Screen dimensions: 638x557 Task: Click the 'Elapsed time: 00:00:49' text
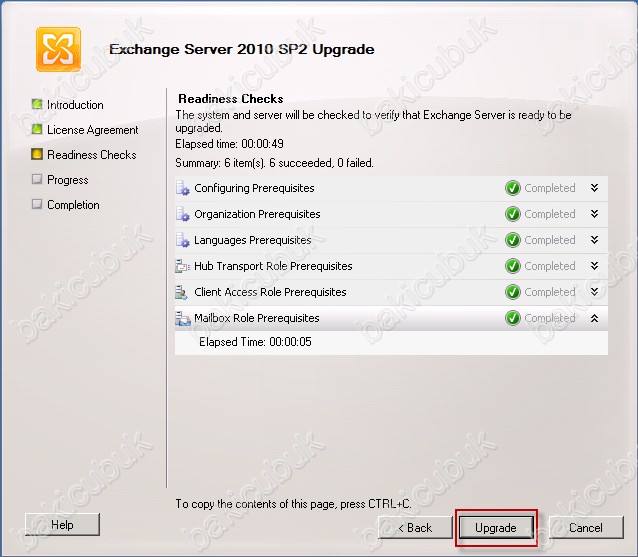(229, 144)
